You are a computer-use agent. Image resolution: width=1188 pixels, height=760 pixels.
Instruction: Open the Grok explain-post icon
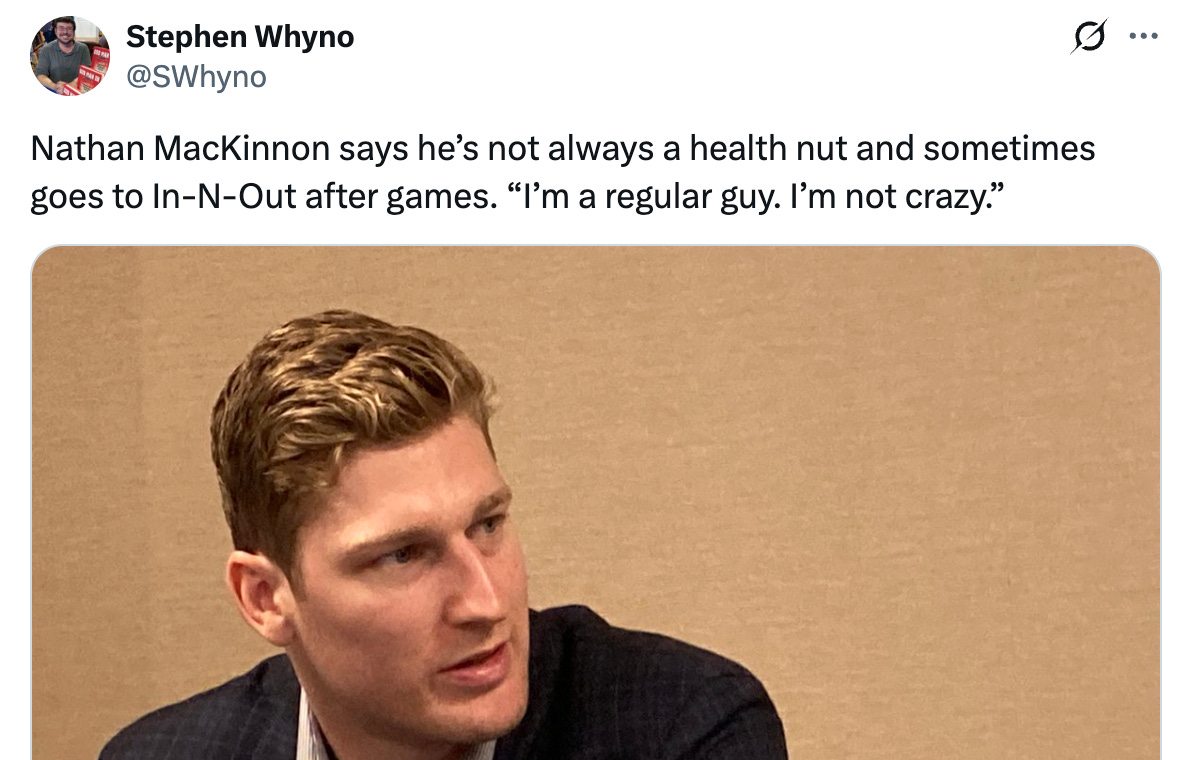point(1089,36)
